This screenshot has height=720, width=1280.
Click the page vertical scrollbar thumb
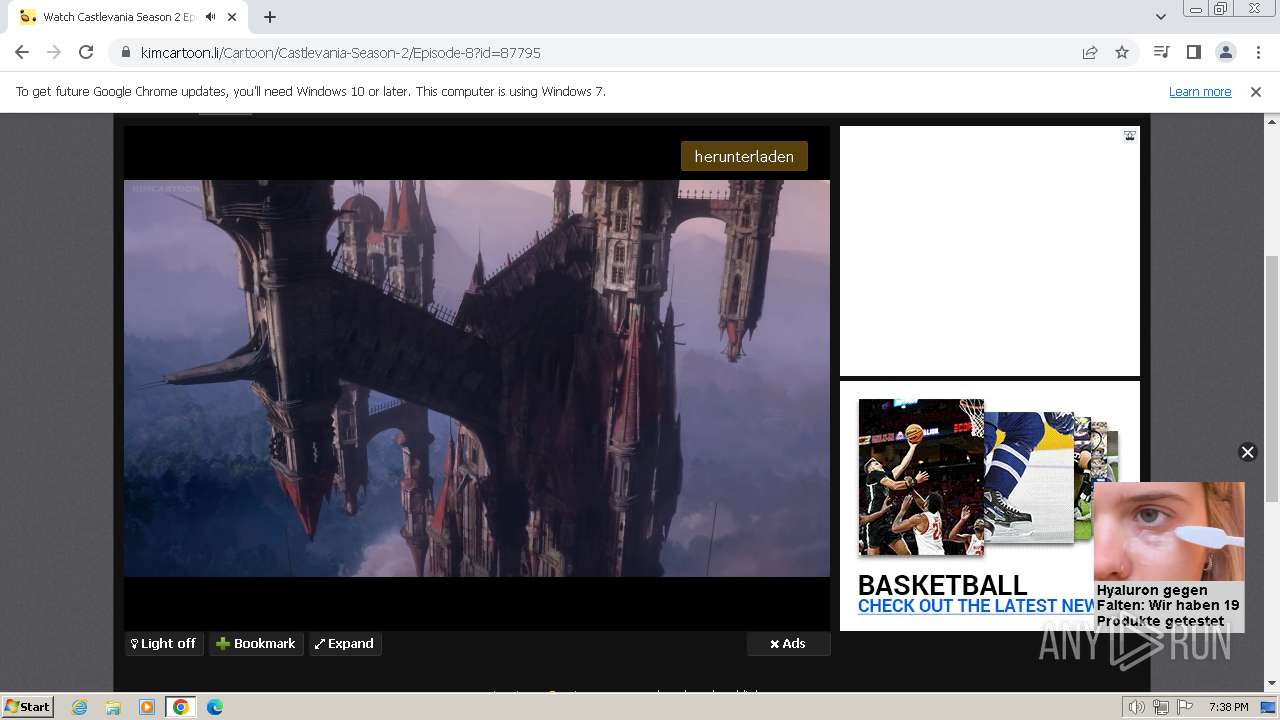click(1271, 380)
